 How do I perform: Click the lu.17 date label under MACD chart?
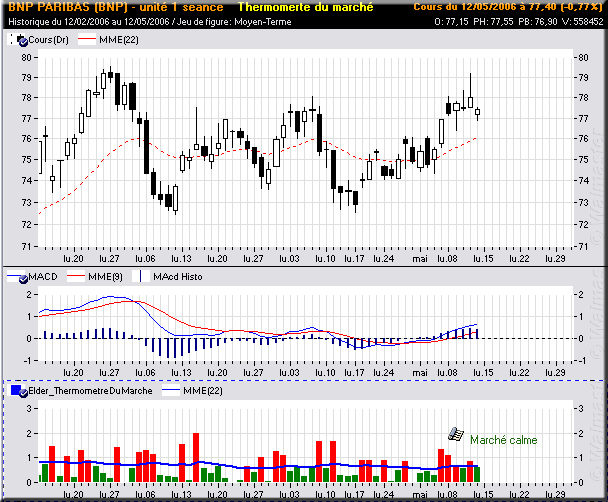tap(354, 373)
